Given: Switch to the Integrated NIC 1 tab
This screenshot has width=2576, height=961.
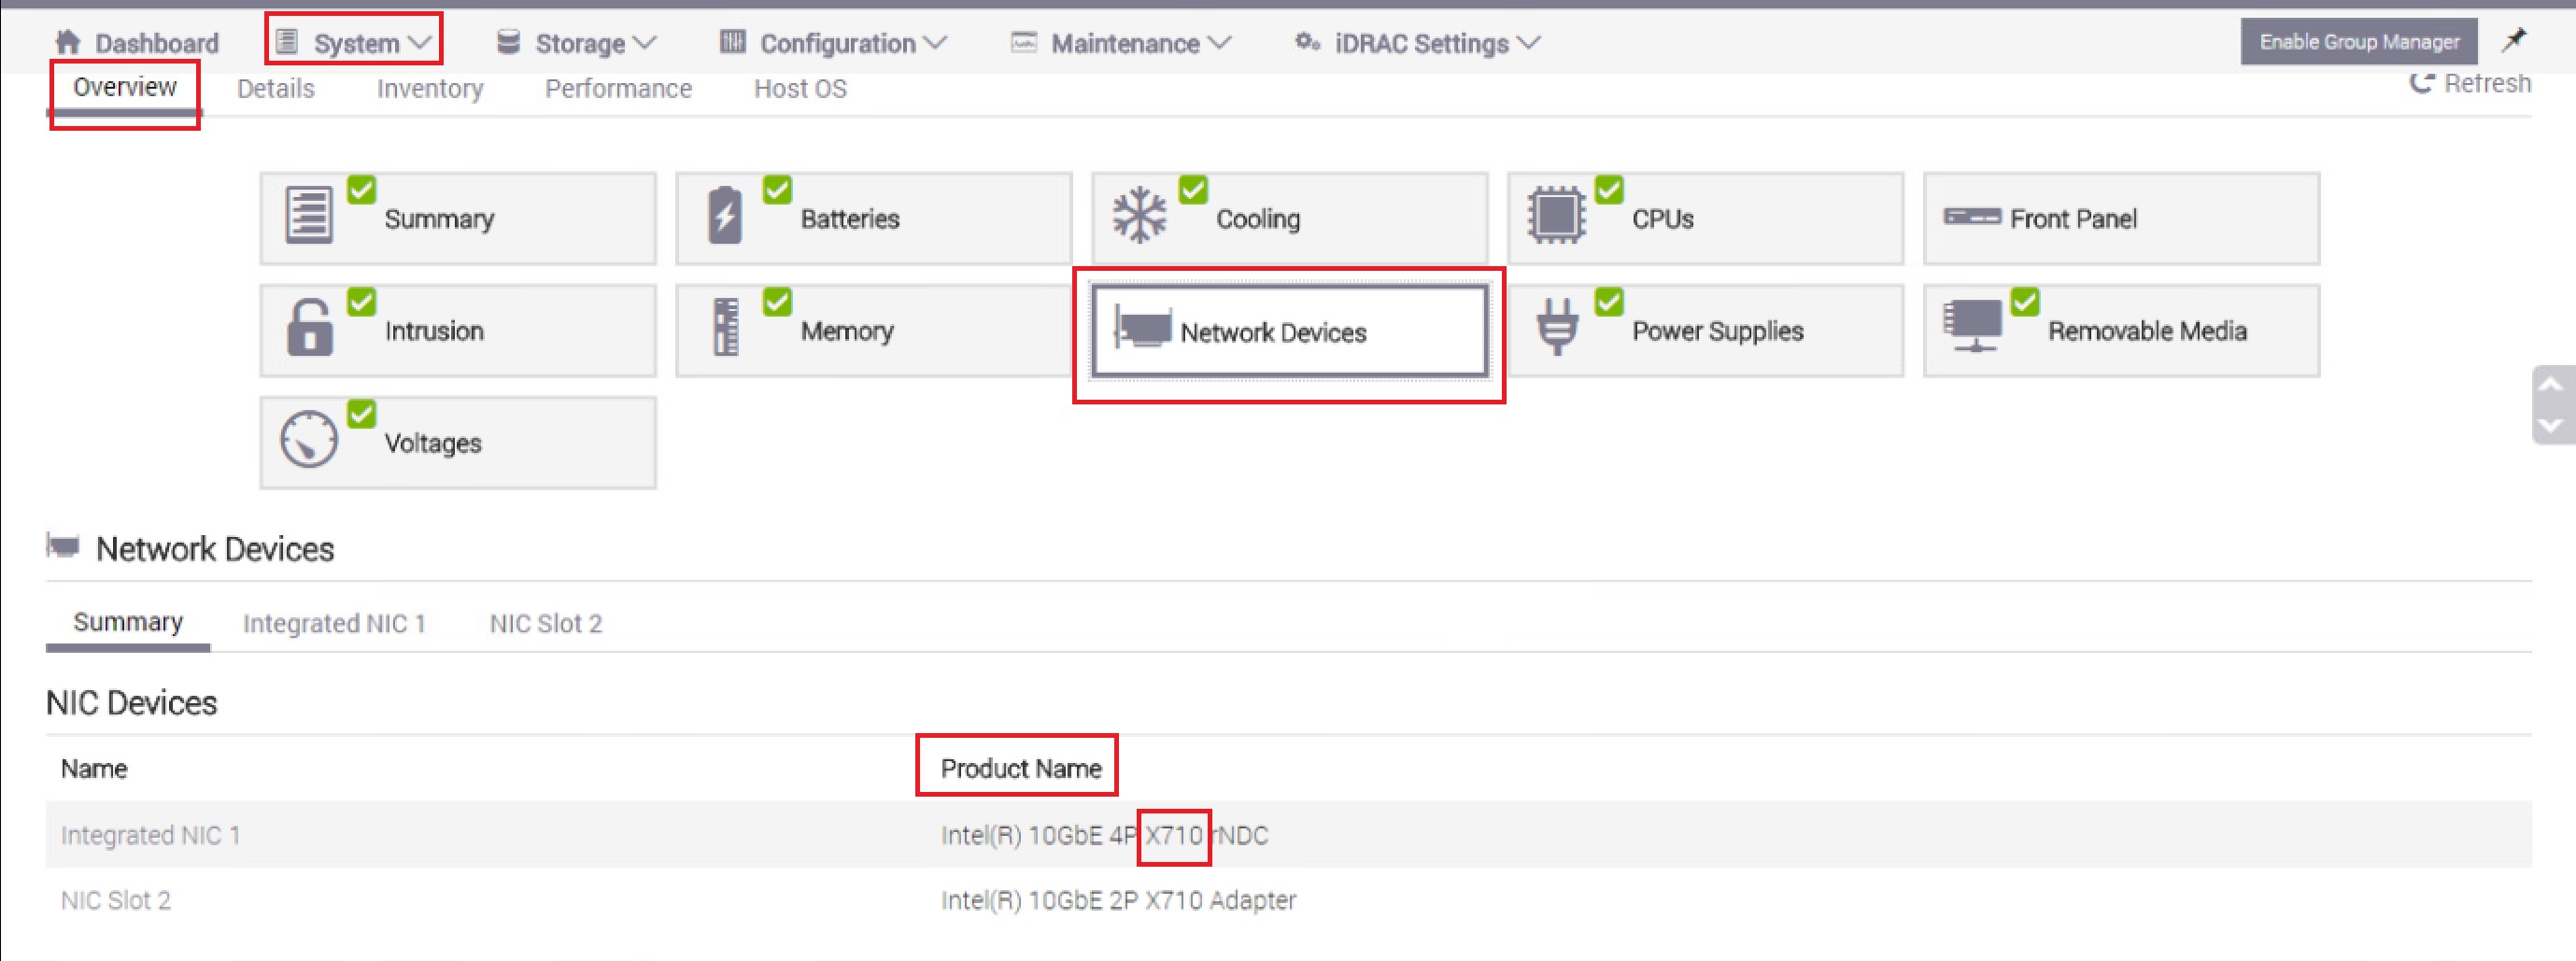Looking at the screenshot, I should tap(334, 623).
